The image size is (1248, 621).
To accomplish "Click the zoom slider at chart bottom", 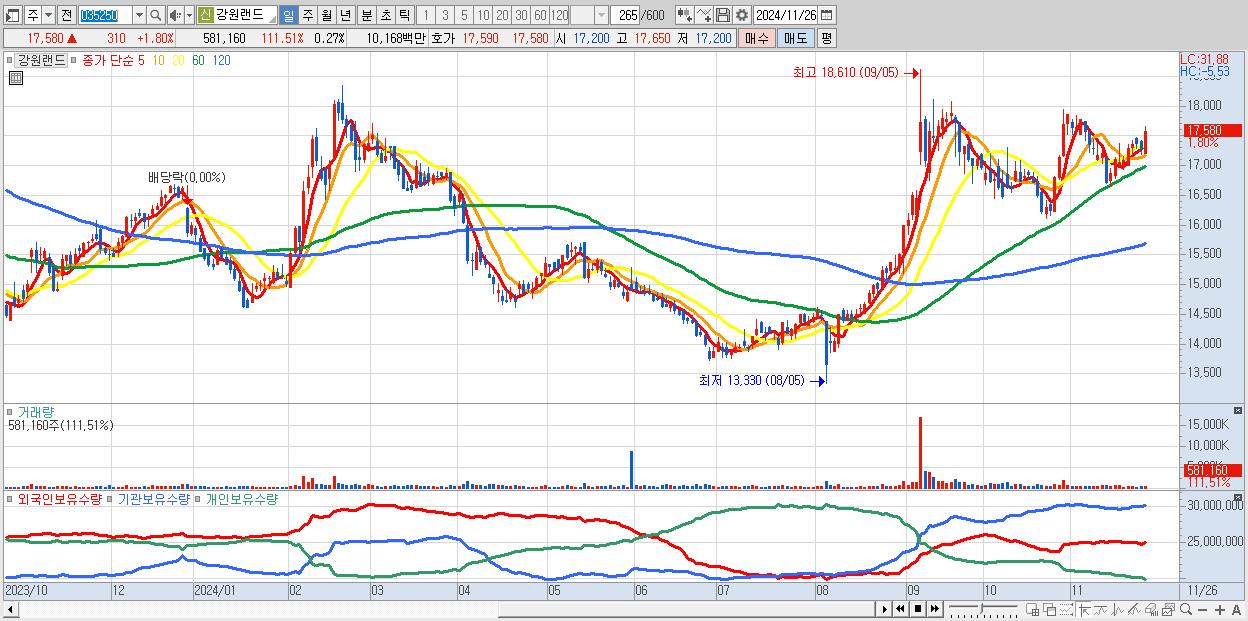I will 983,608.
